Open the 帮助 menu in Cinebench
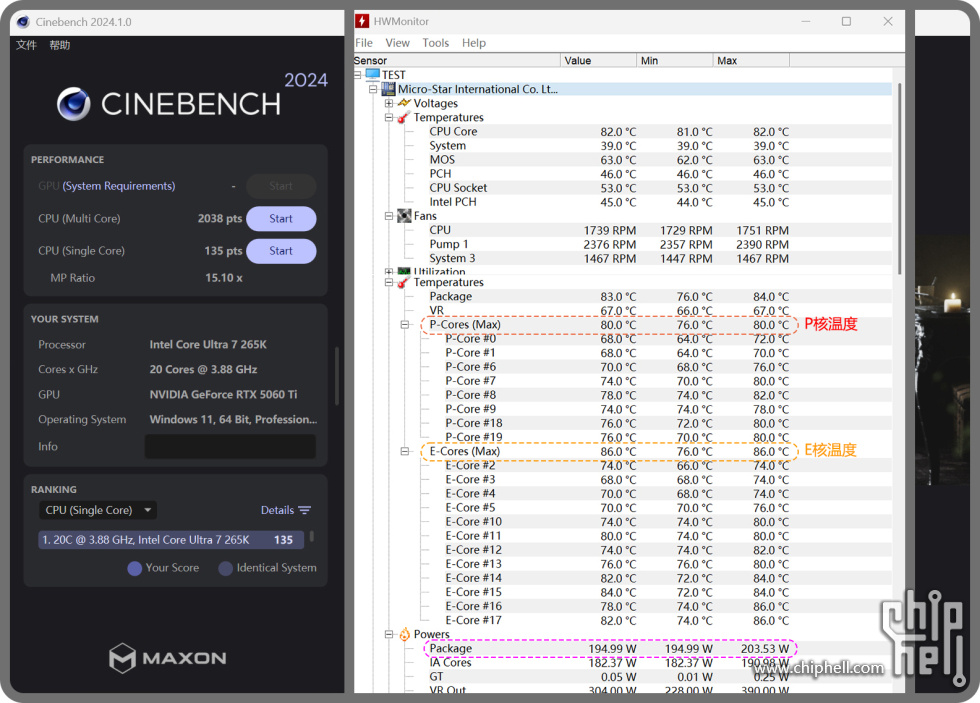Viewport: 980px width, 703px height. (60, 45)
